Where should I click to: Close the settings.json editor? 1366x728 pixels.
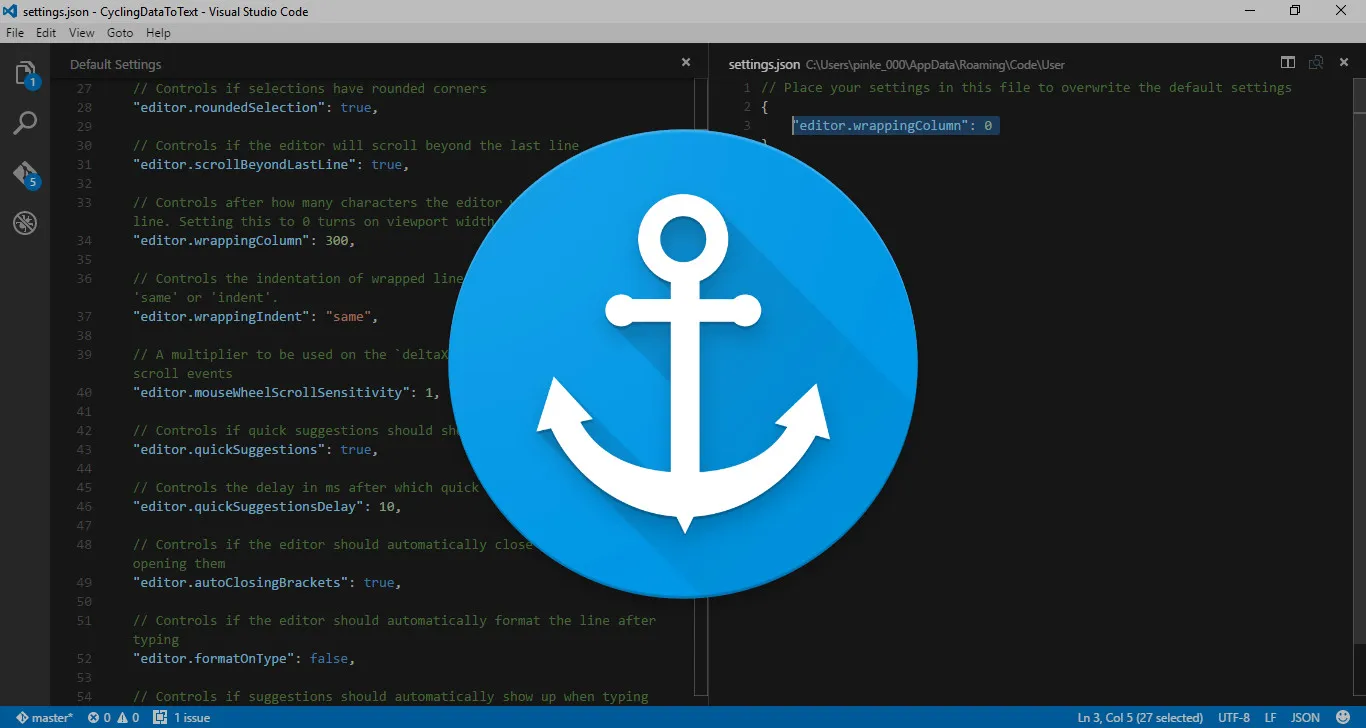[1344, 62]
